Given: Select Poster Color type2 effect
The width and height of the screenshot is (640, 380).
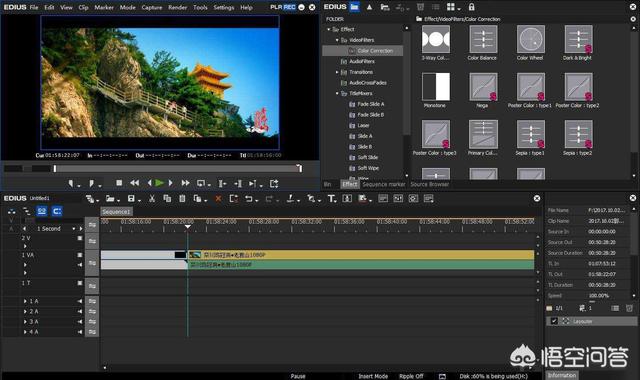Looking at the screenshot, I should coord(578,87).
